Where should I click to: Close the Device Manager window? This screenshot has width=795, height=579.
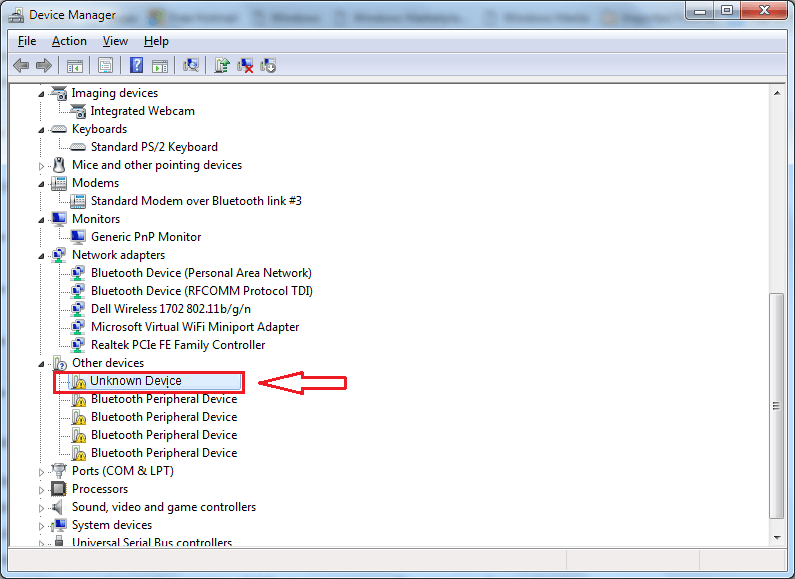point(764,11)
